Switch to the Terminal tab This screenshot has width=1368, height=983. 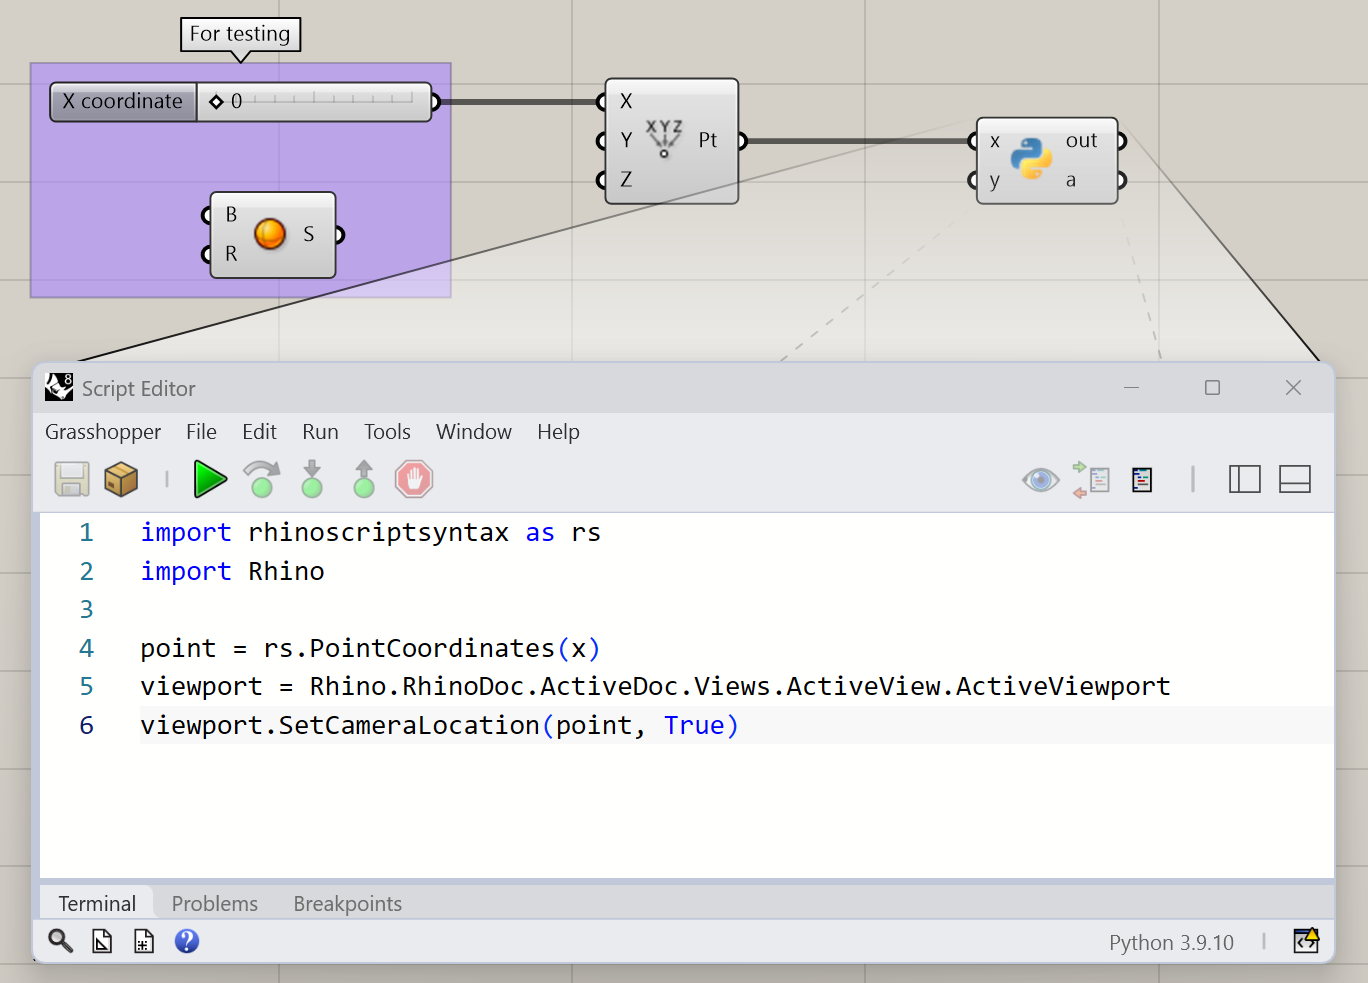point(97,903)
